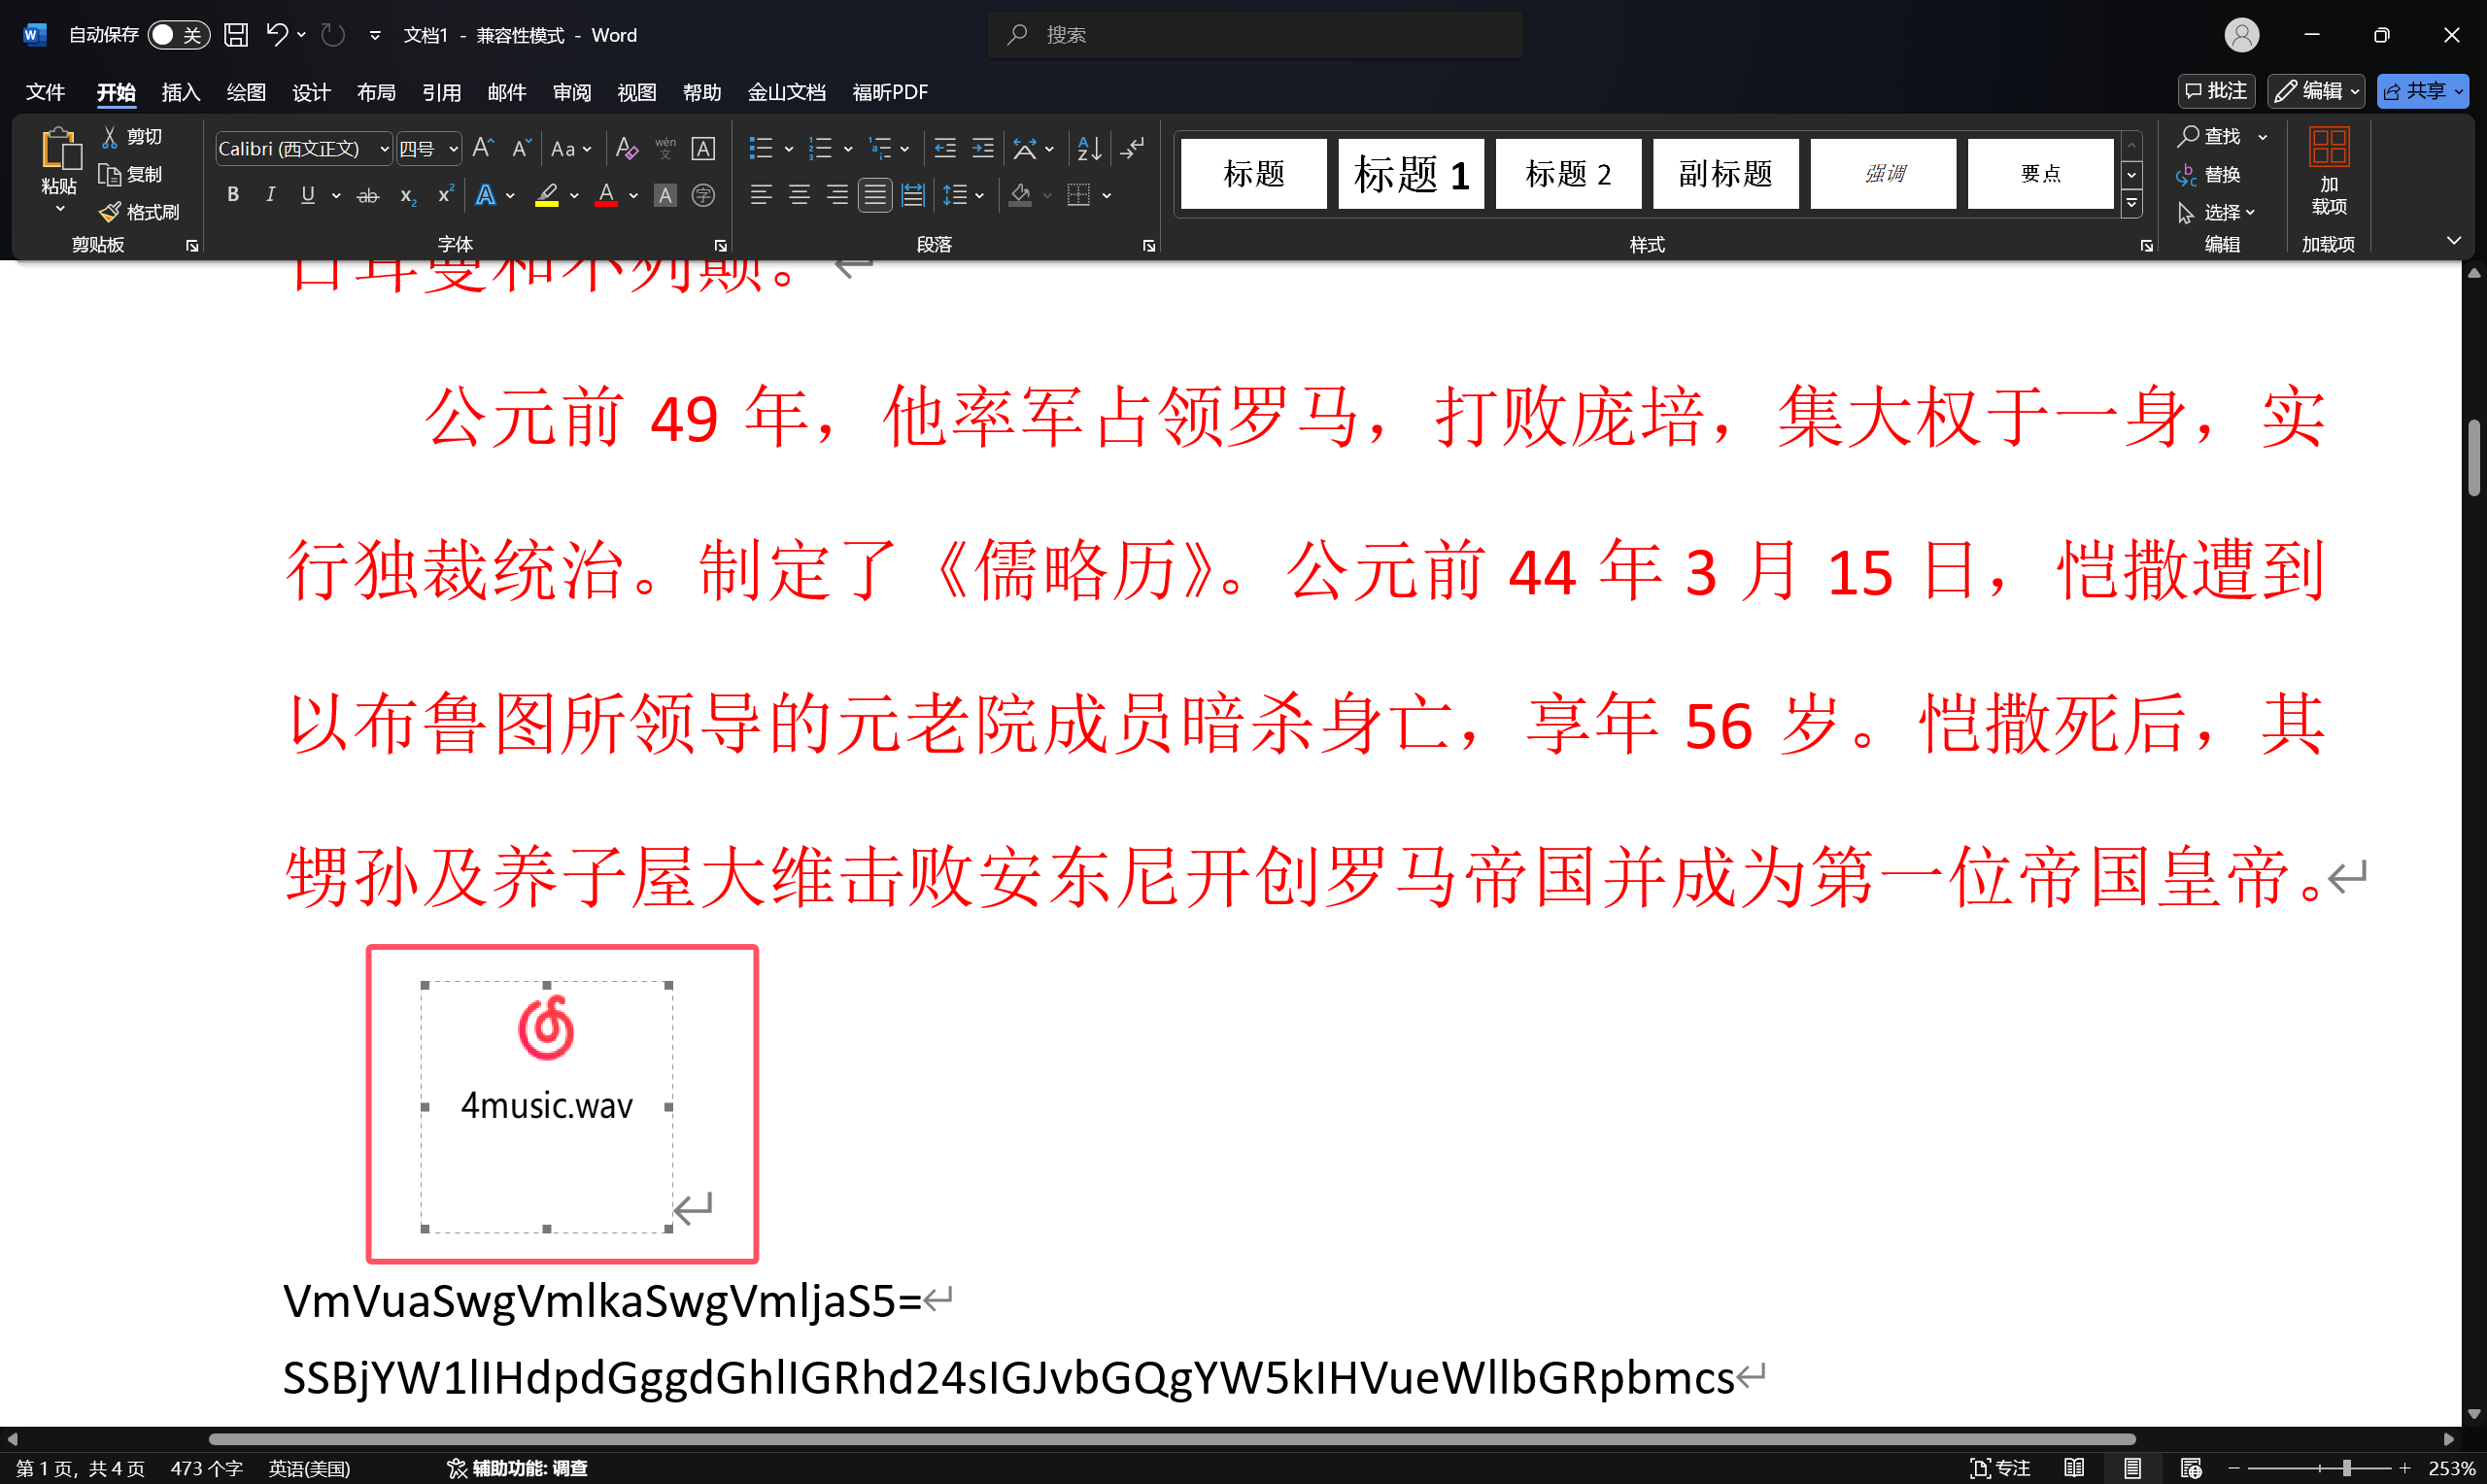Toggle the 自动保存 autosave switch

(x=178, y=35)
